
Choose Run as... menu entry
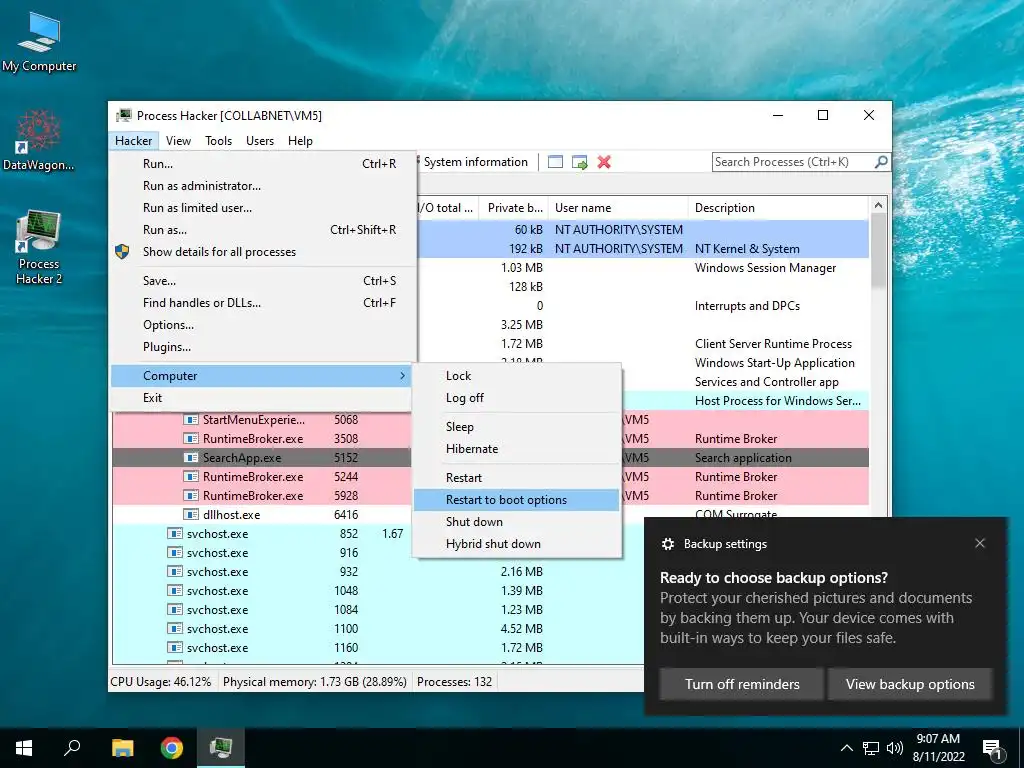point(263,230)
